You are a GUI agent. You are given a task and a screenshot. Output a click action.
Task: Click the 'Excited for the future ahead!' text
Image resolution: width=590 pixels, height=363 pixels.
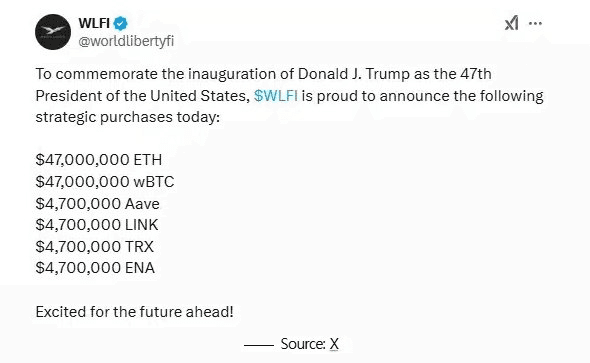coord(134,312)
